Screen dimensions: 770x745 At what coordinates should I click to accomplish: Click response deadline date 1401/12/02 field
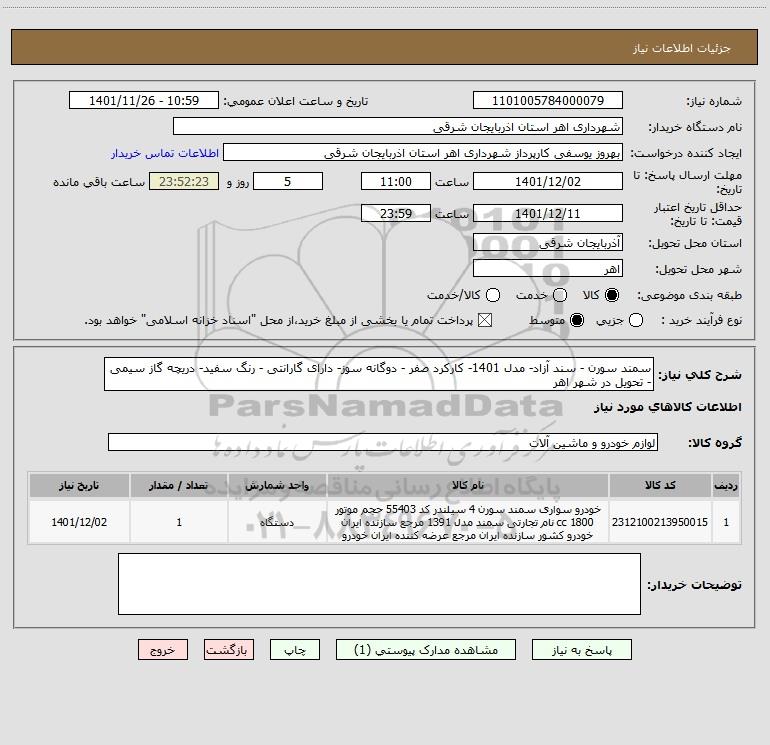tap(548, 181)
